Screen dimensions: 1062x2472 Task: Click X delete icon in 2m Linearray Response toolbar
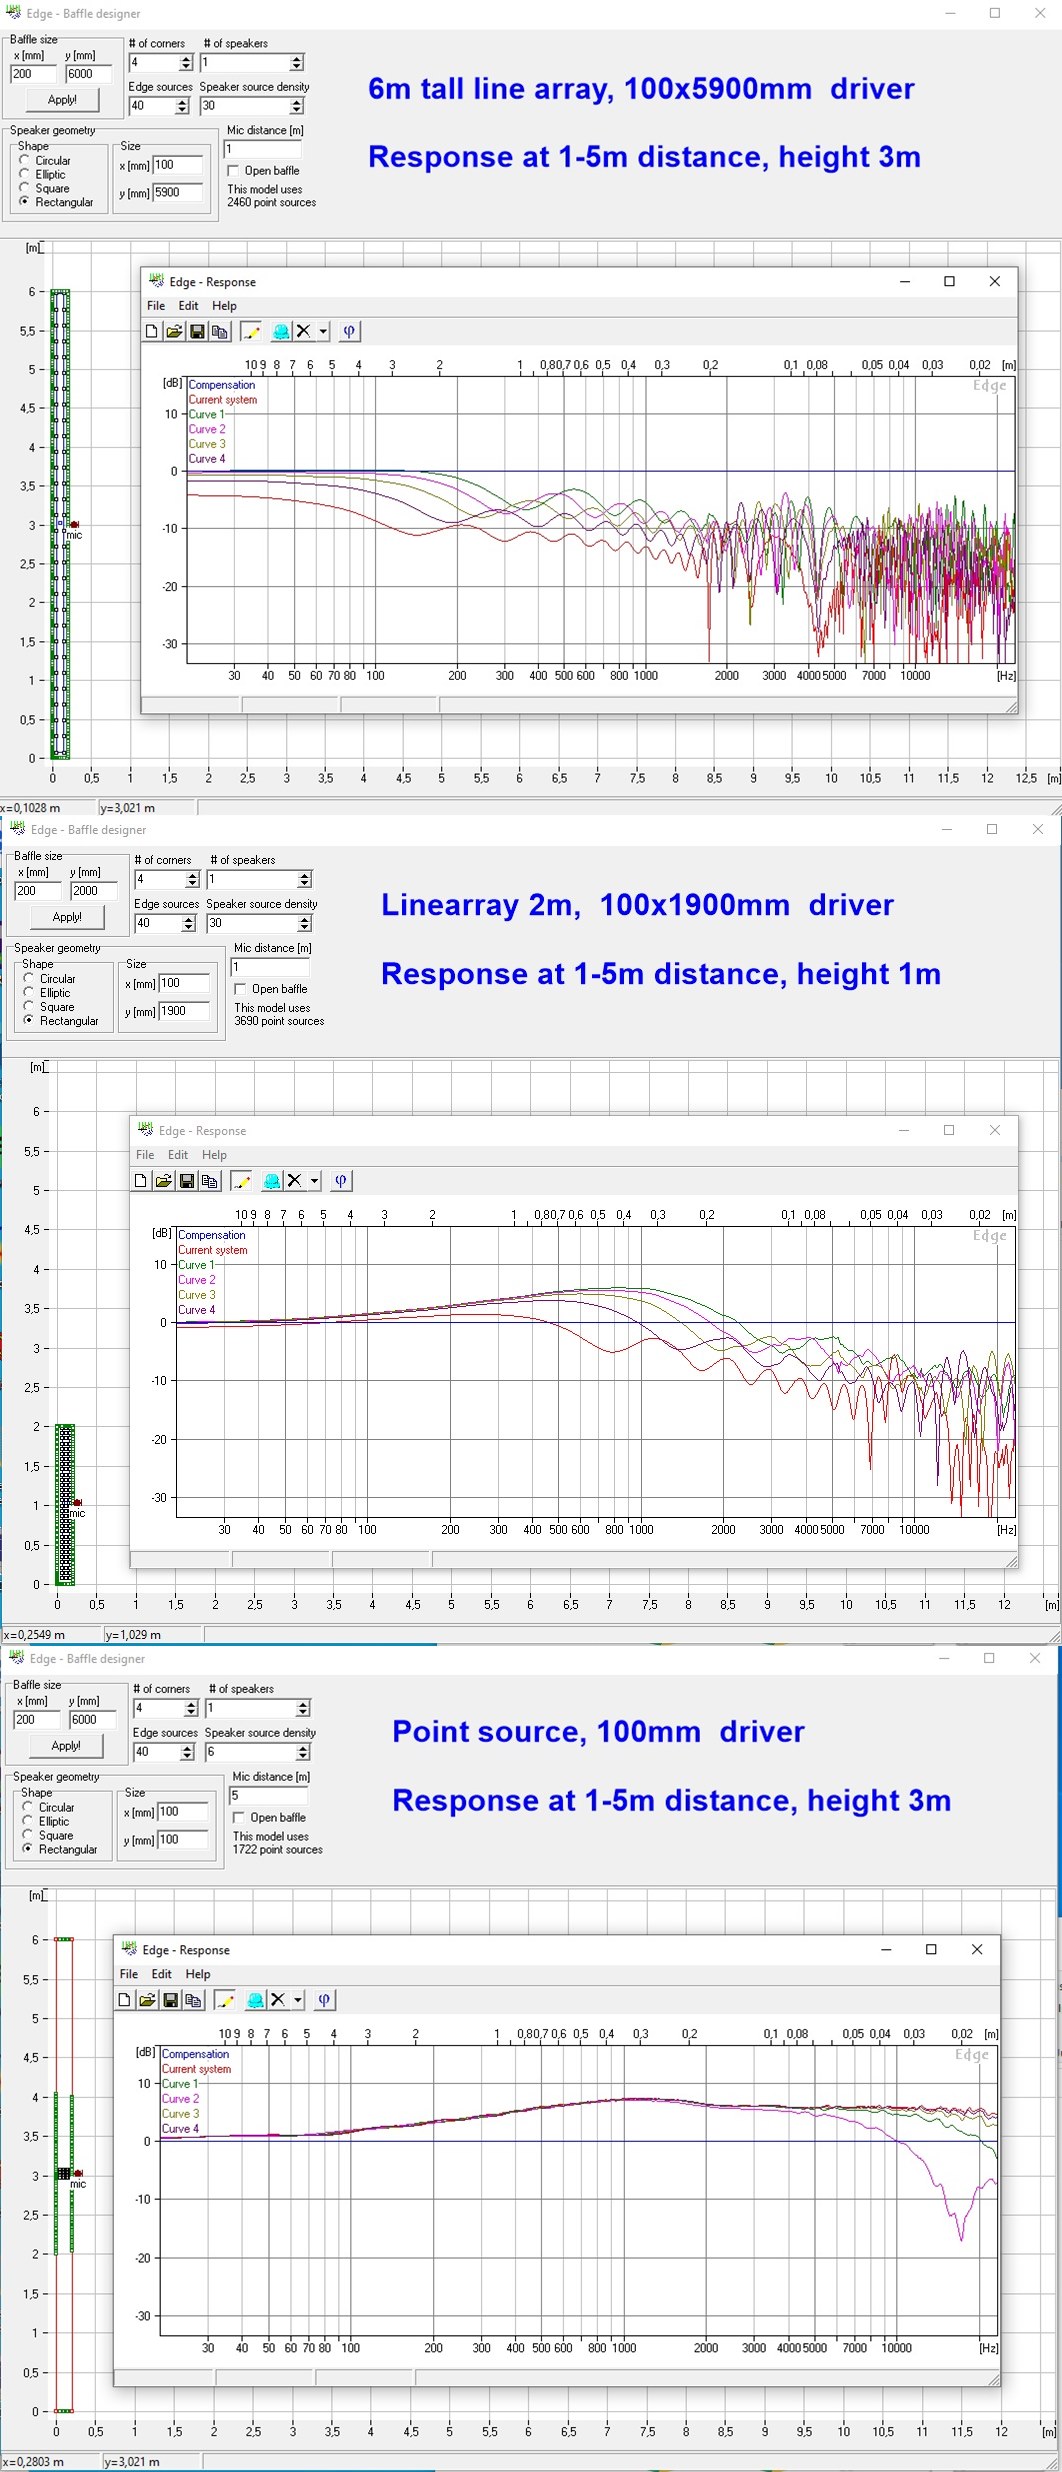294,1180
